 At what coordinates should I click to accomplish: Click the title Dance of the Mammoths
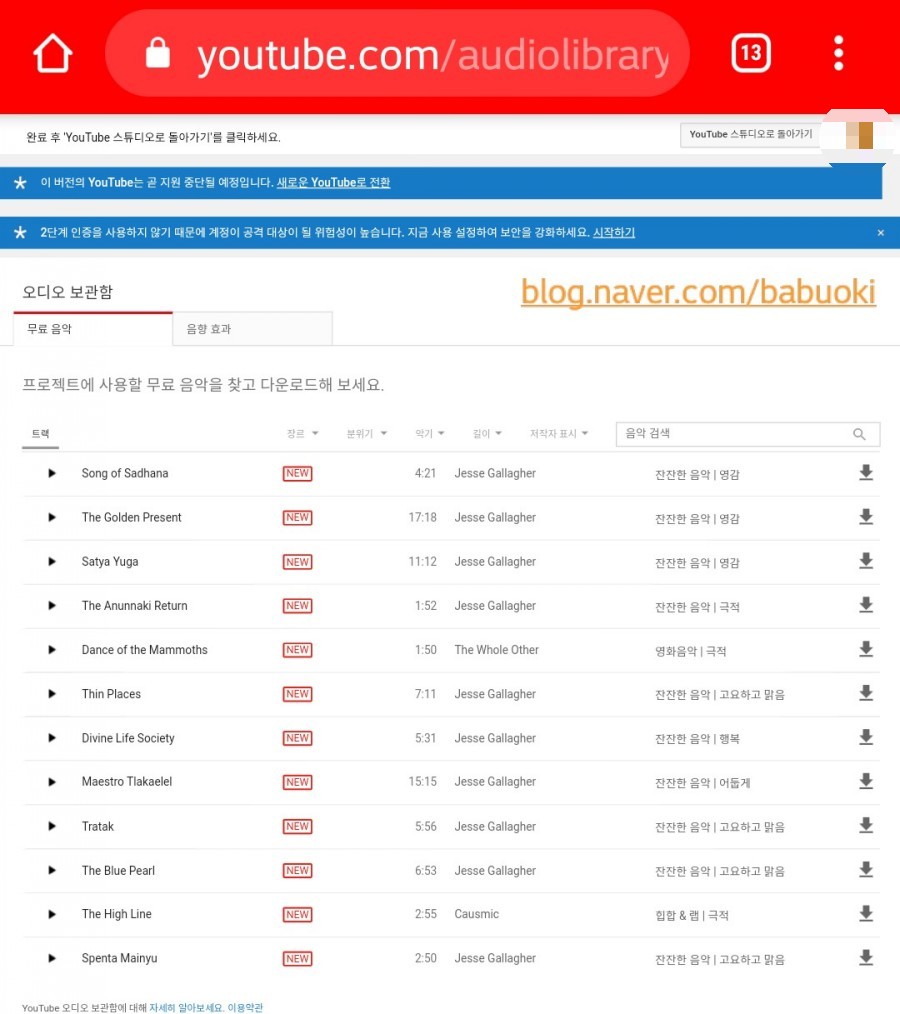(x=145, y=650)
